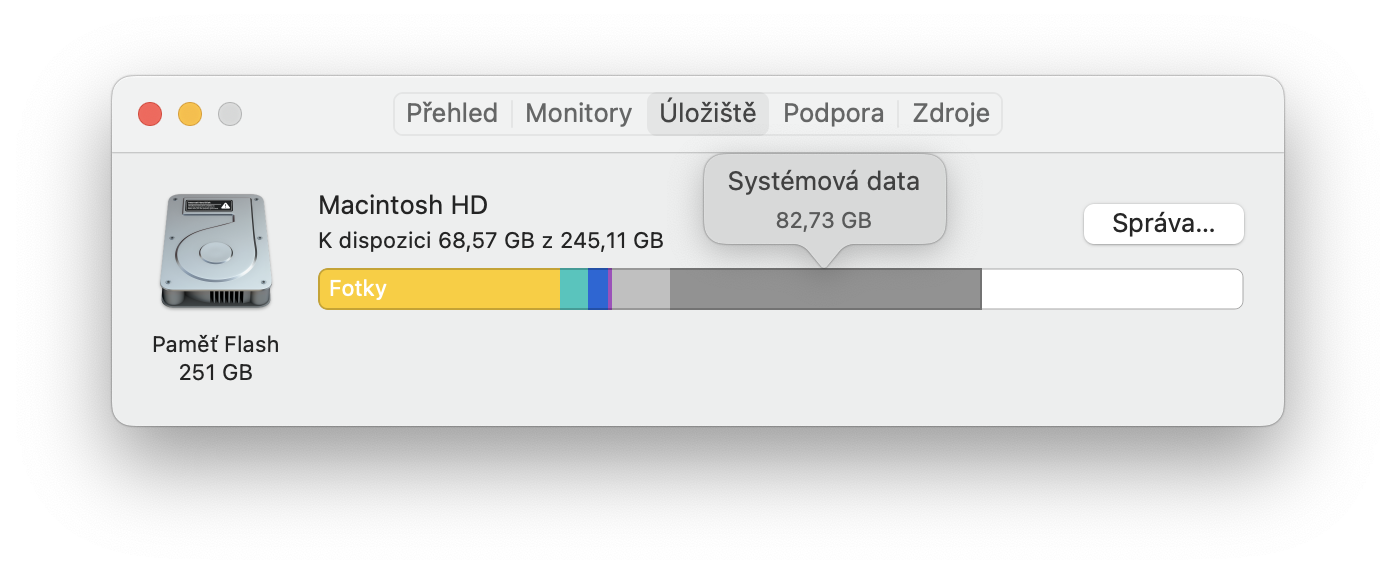
Task: Click the light gray storage bar segment
Action: click(x=640, y=289)
